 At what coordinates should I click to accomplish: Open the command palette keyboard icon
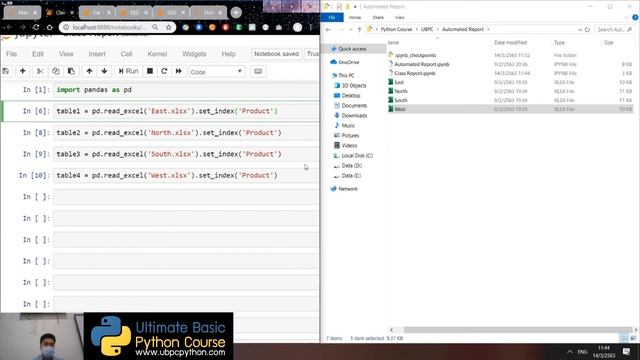pos(258,71)
